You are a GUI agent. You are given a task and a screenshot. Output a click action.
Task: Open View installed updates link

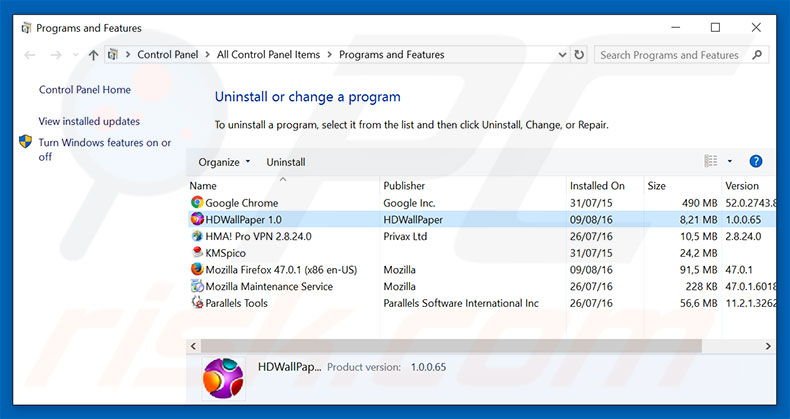[89, 121]
